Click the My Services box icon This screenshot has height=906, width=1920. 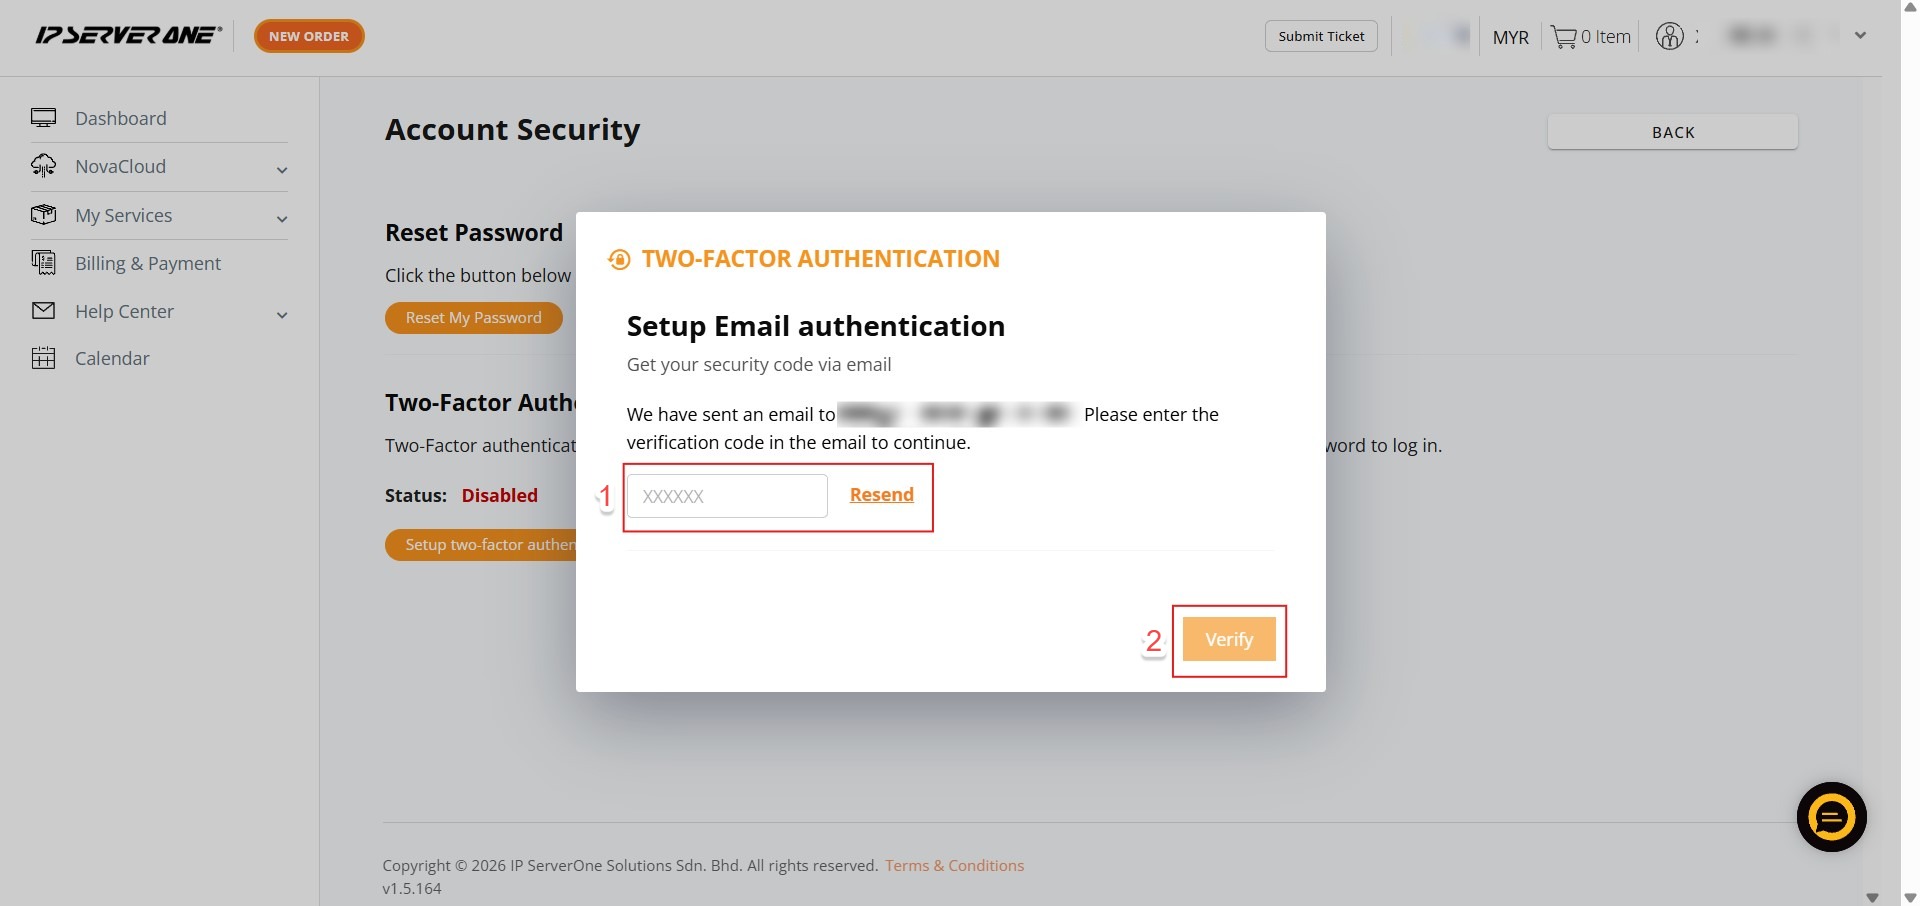[44, 215]
